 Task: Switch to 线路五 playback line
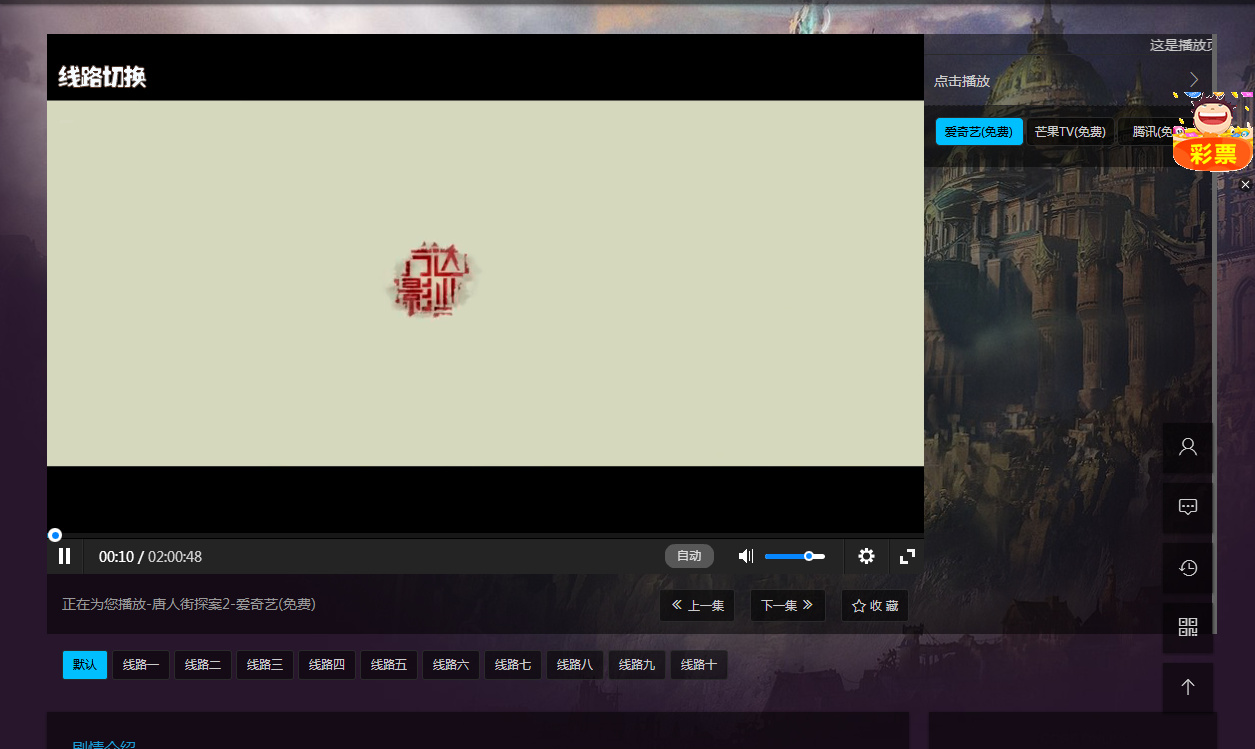(389, 665)
